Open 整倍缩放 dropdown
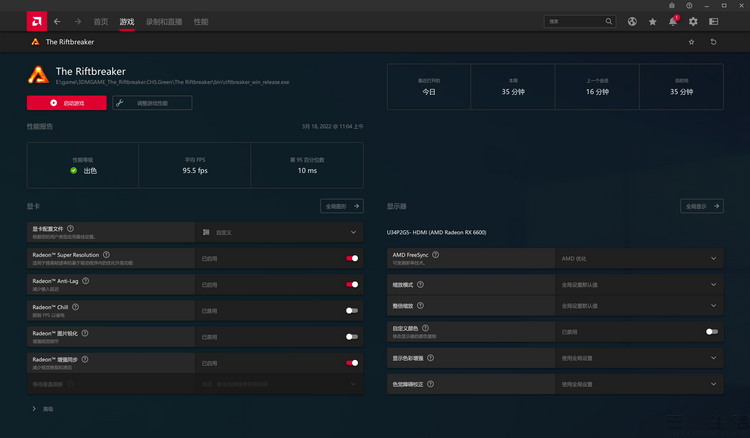The width and height of the screenshot is (750, 438). pos(639,306)
